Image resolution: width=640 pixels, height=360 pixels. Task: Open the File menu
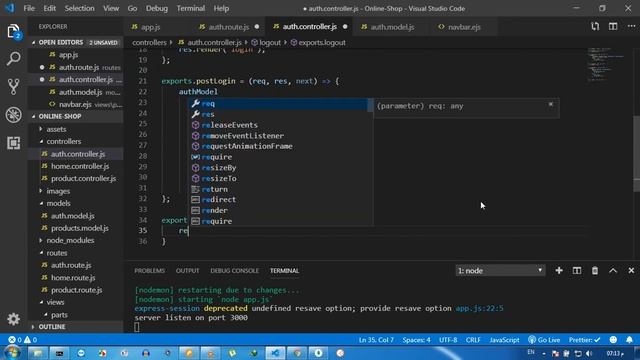tap(29, 8)
